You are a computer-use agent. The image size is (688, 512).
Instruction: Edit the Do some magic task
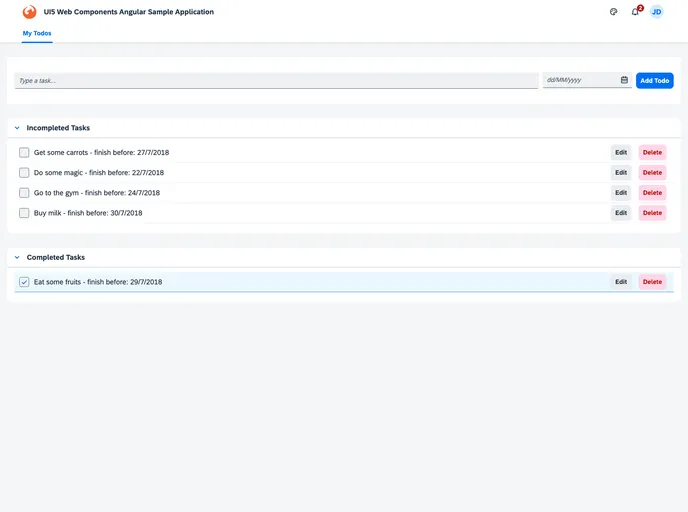(621, 173)
